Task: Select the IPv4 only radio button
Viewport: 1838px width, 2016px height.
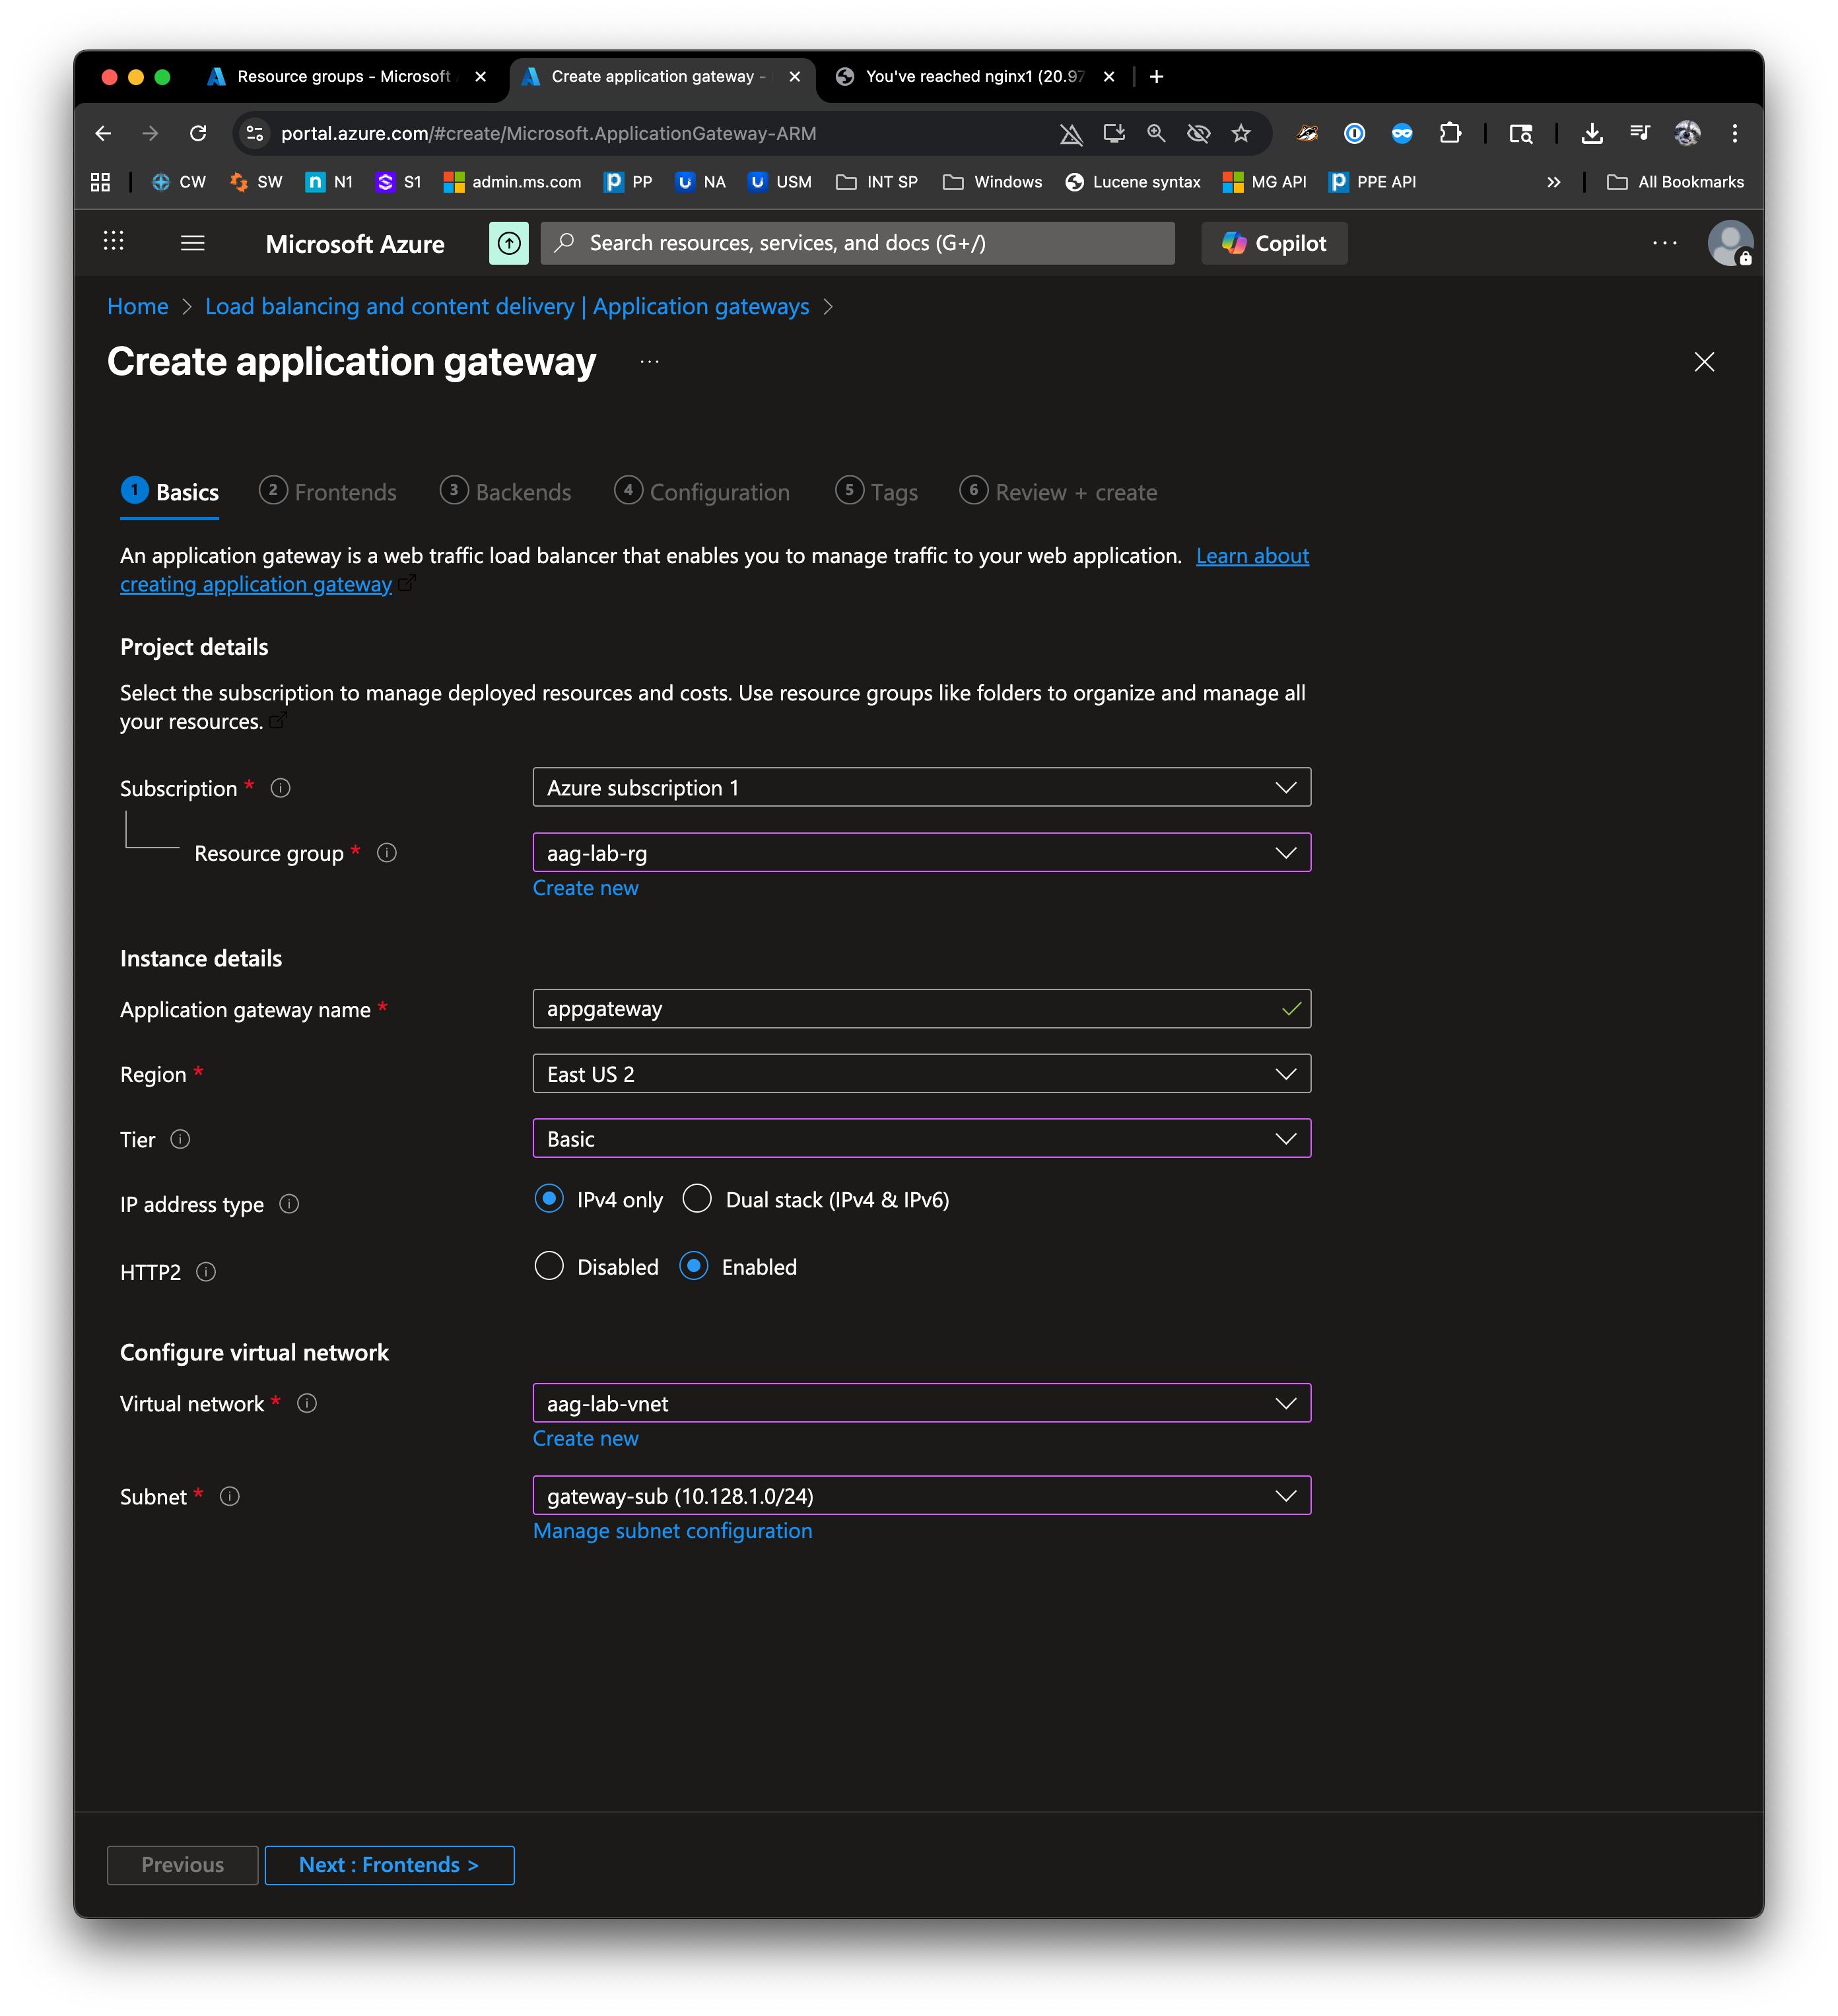Action: click(x=549, y=1199)
